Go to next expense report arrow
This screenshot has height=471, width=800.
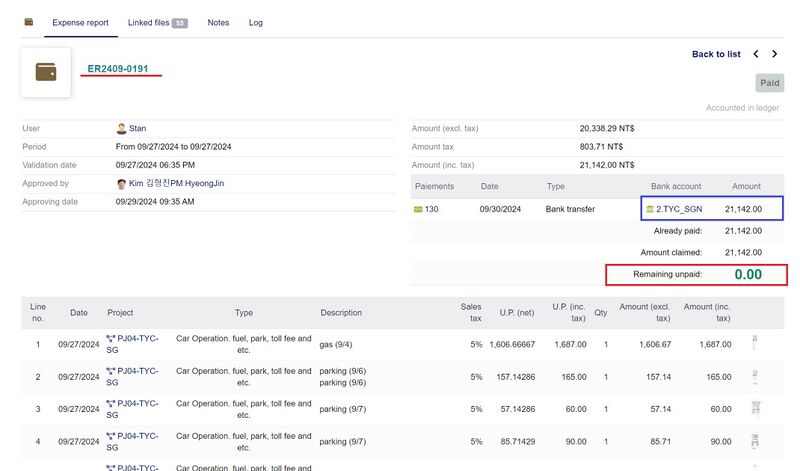(x=774, y=54)
